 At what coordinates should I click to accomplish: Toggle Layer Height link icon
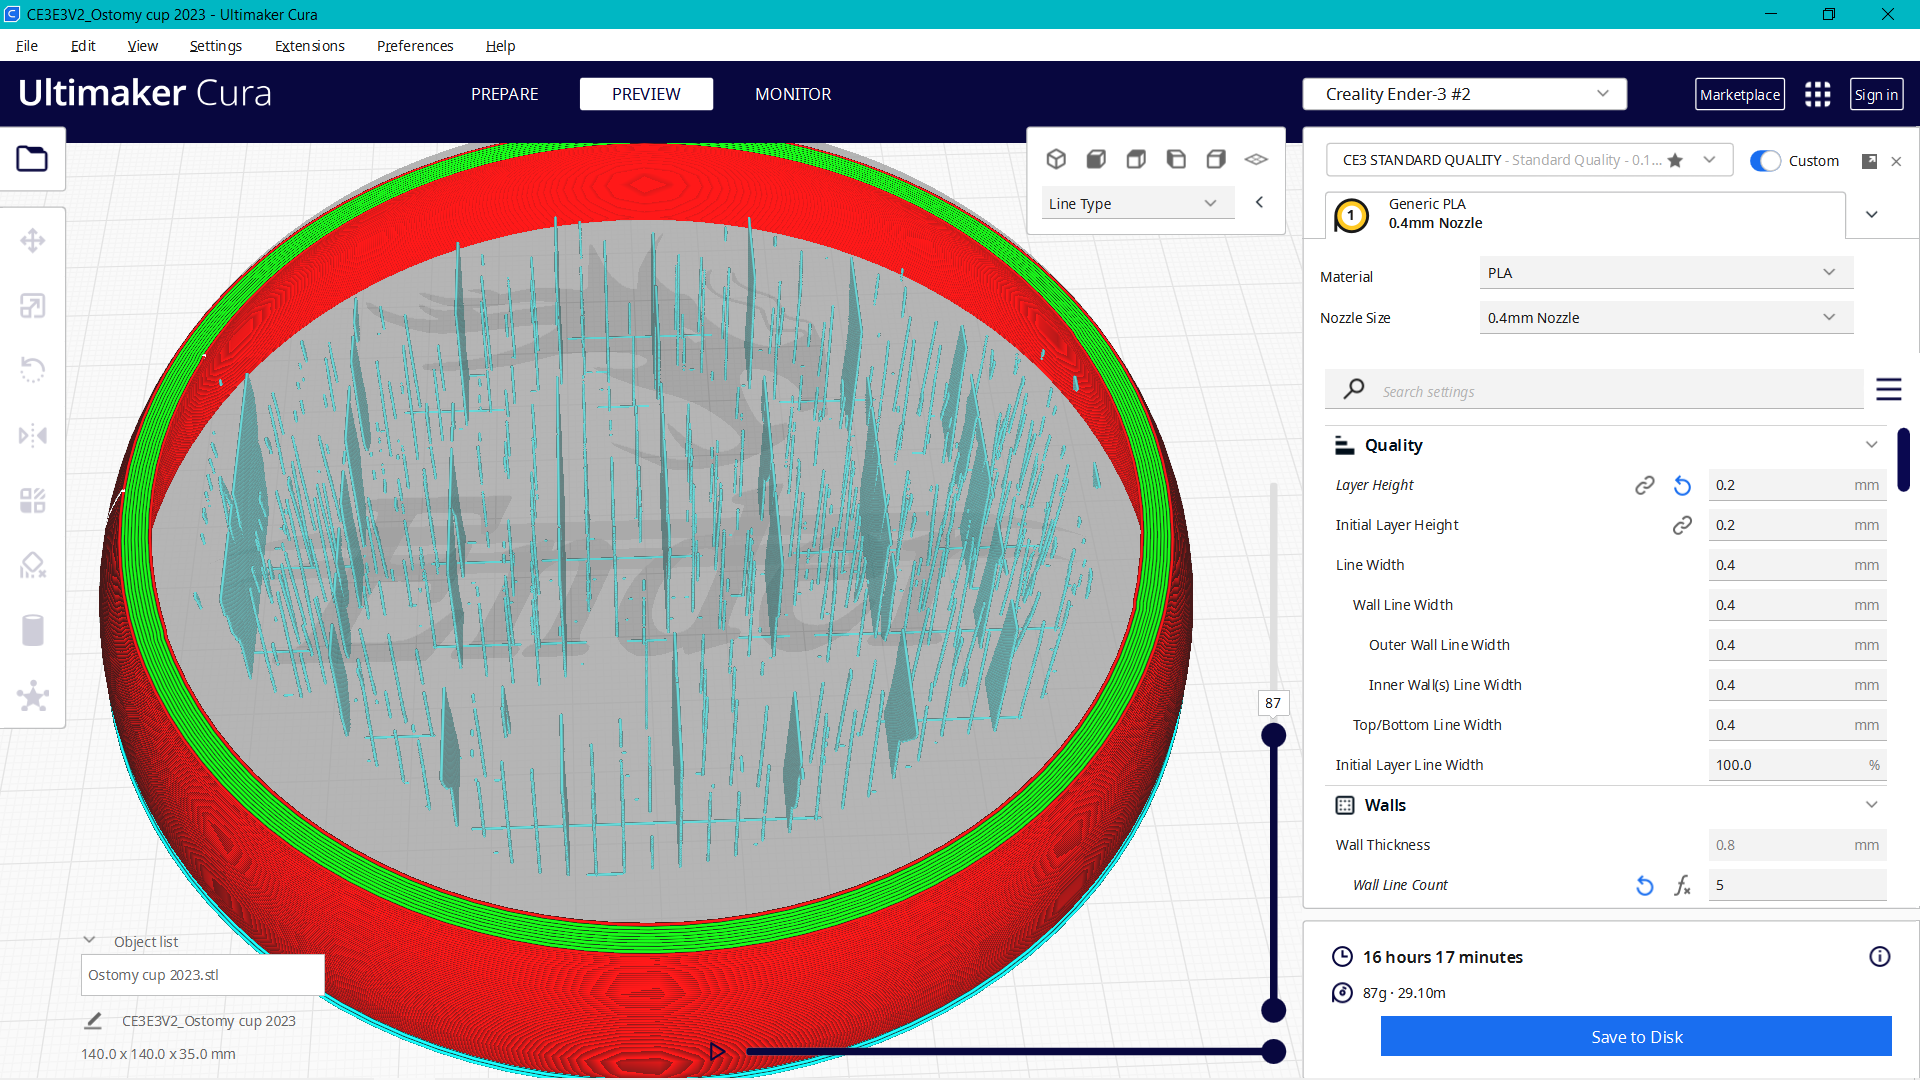(1644, 486)
